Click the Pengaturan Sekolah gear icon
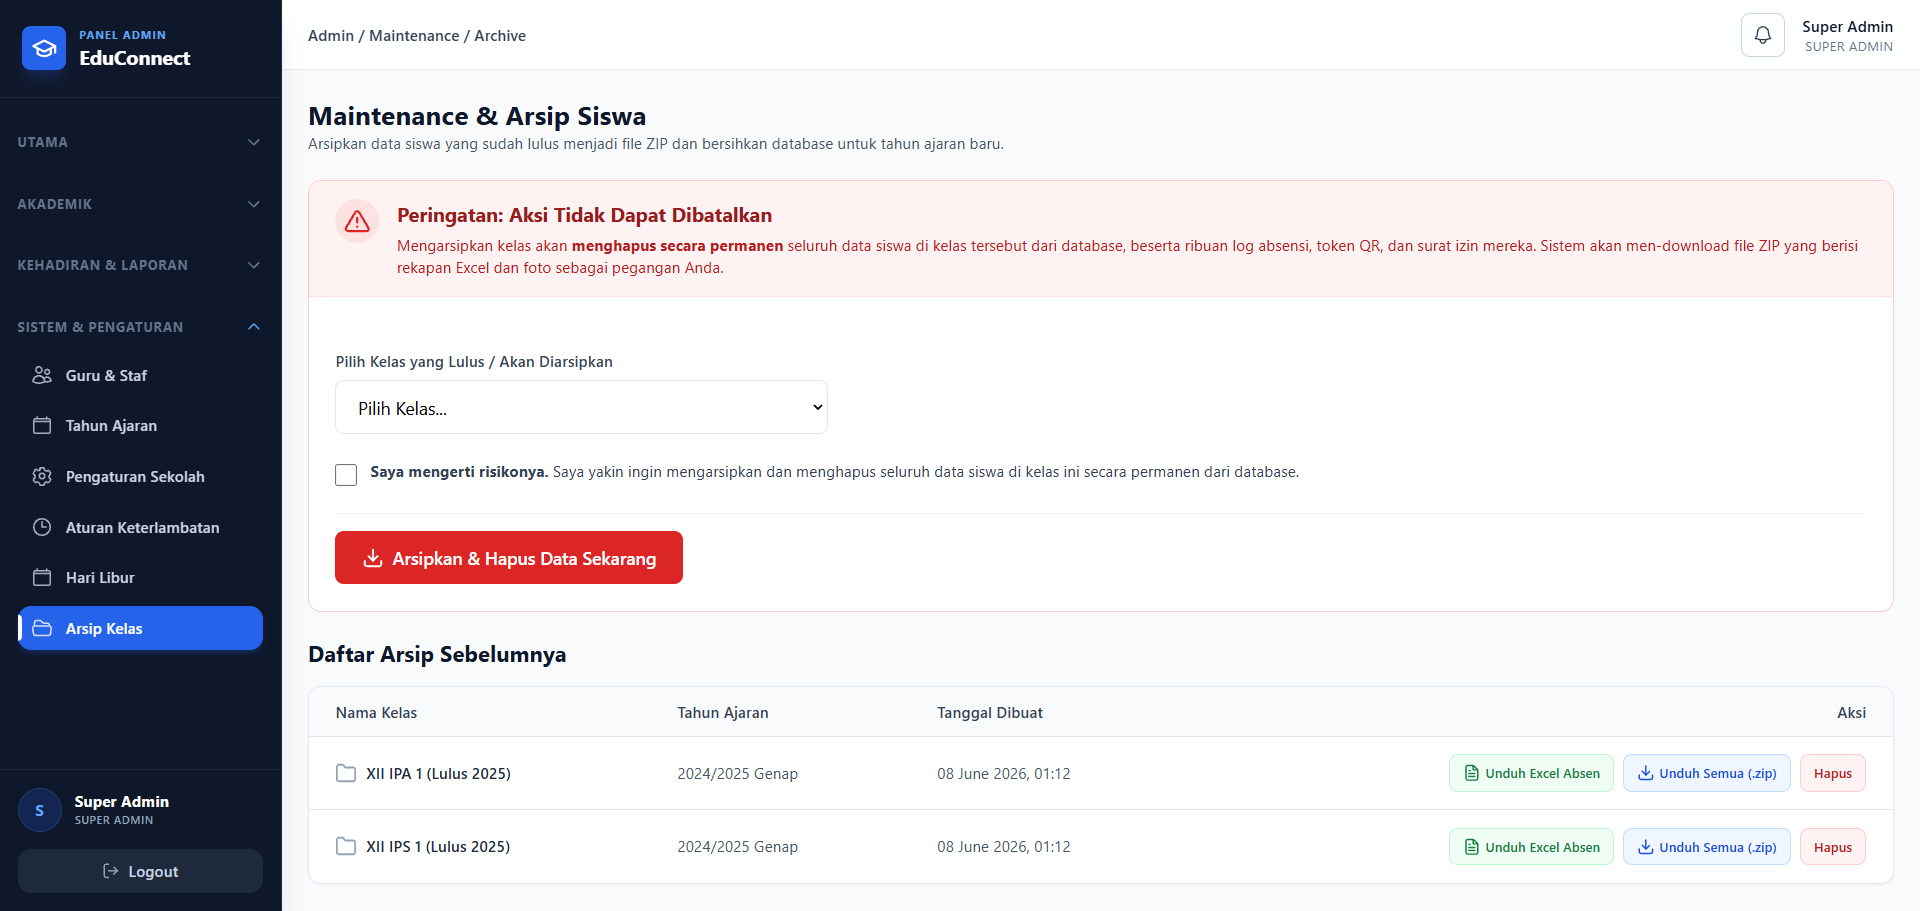 pyautogui.click(x=42, y=476)
